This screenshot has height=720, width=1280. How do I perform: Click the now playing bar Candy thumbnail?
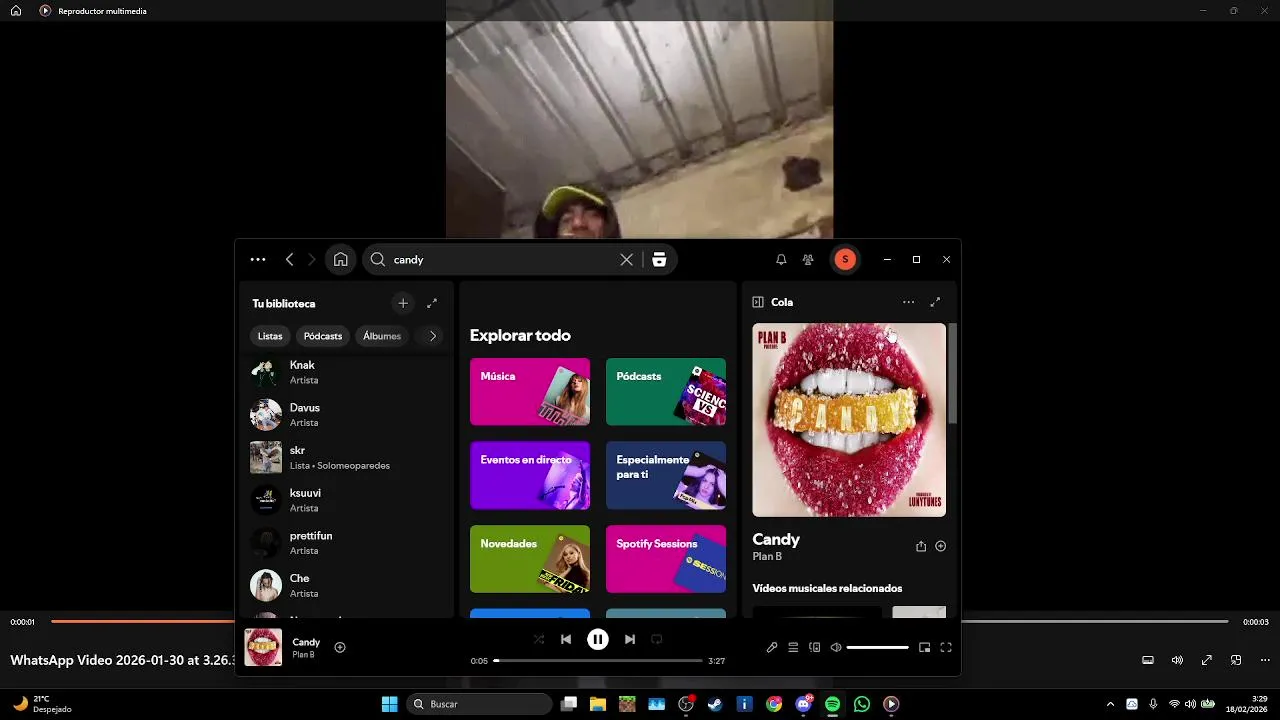coord(263,647)
